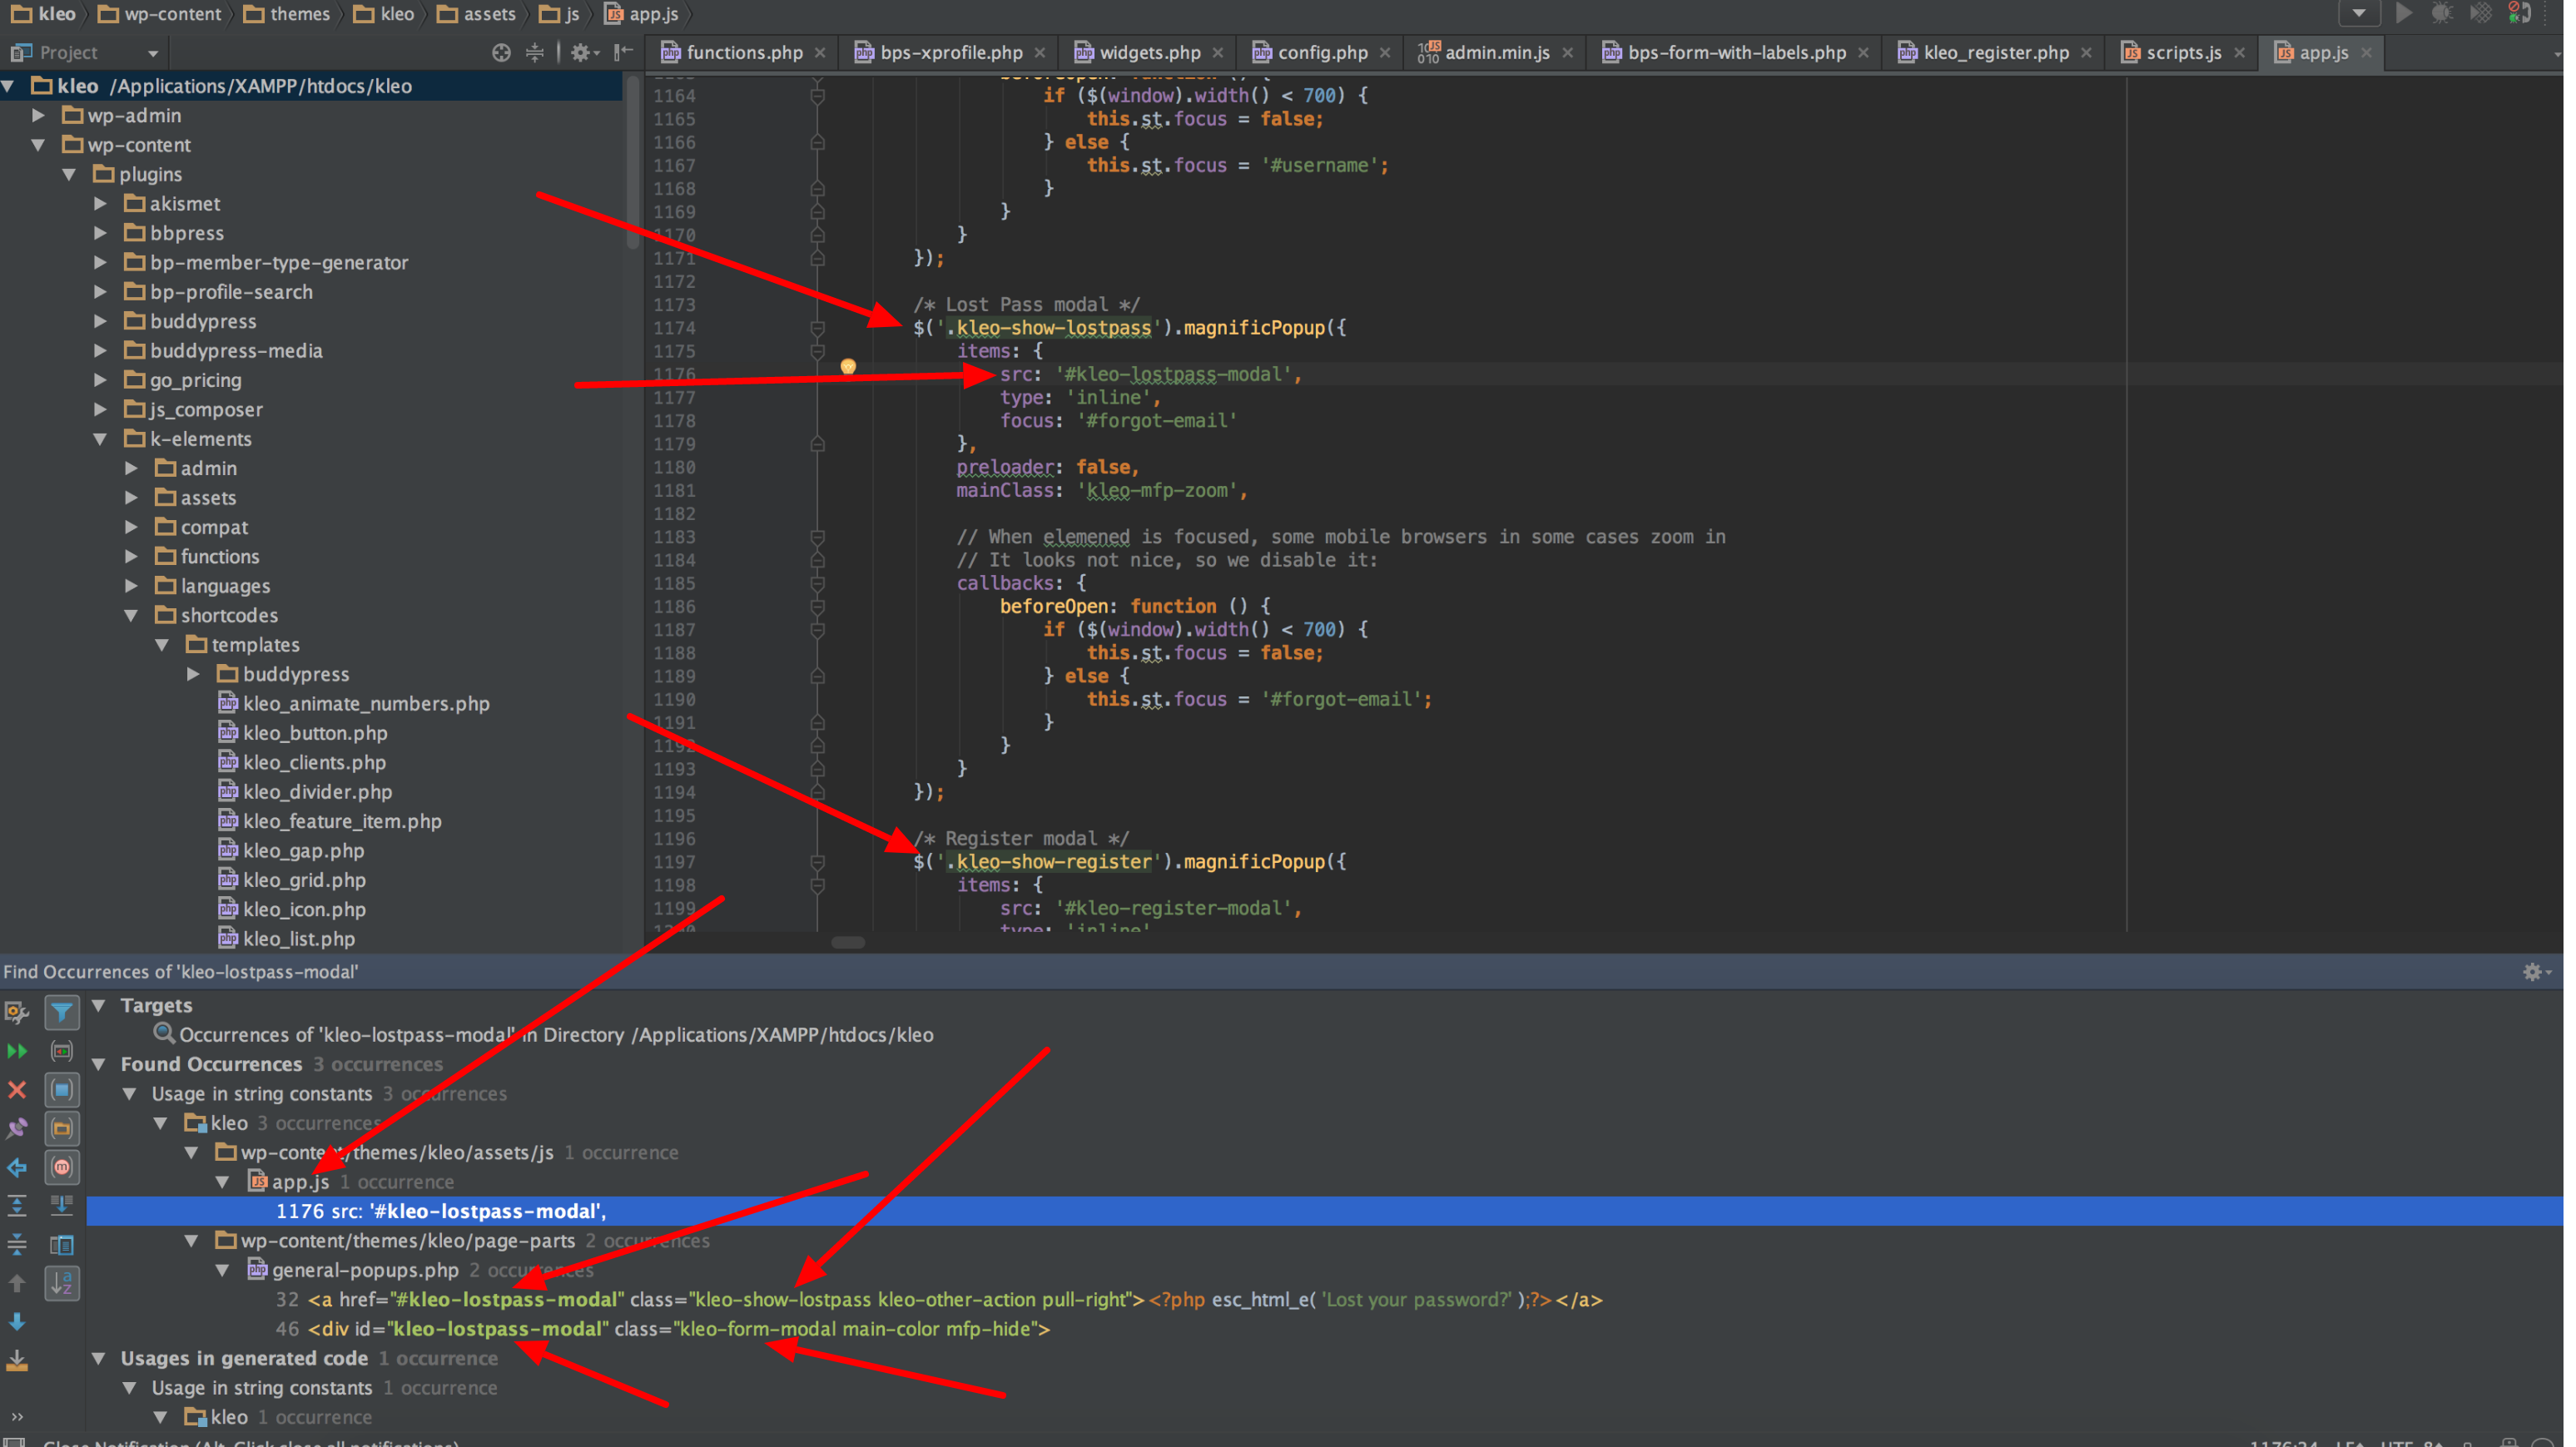Export find results to text file

[17, 1361]
